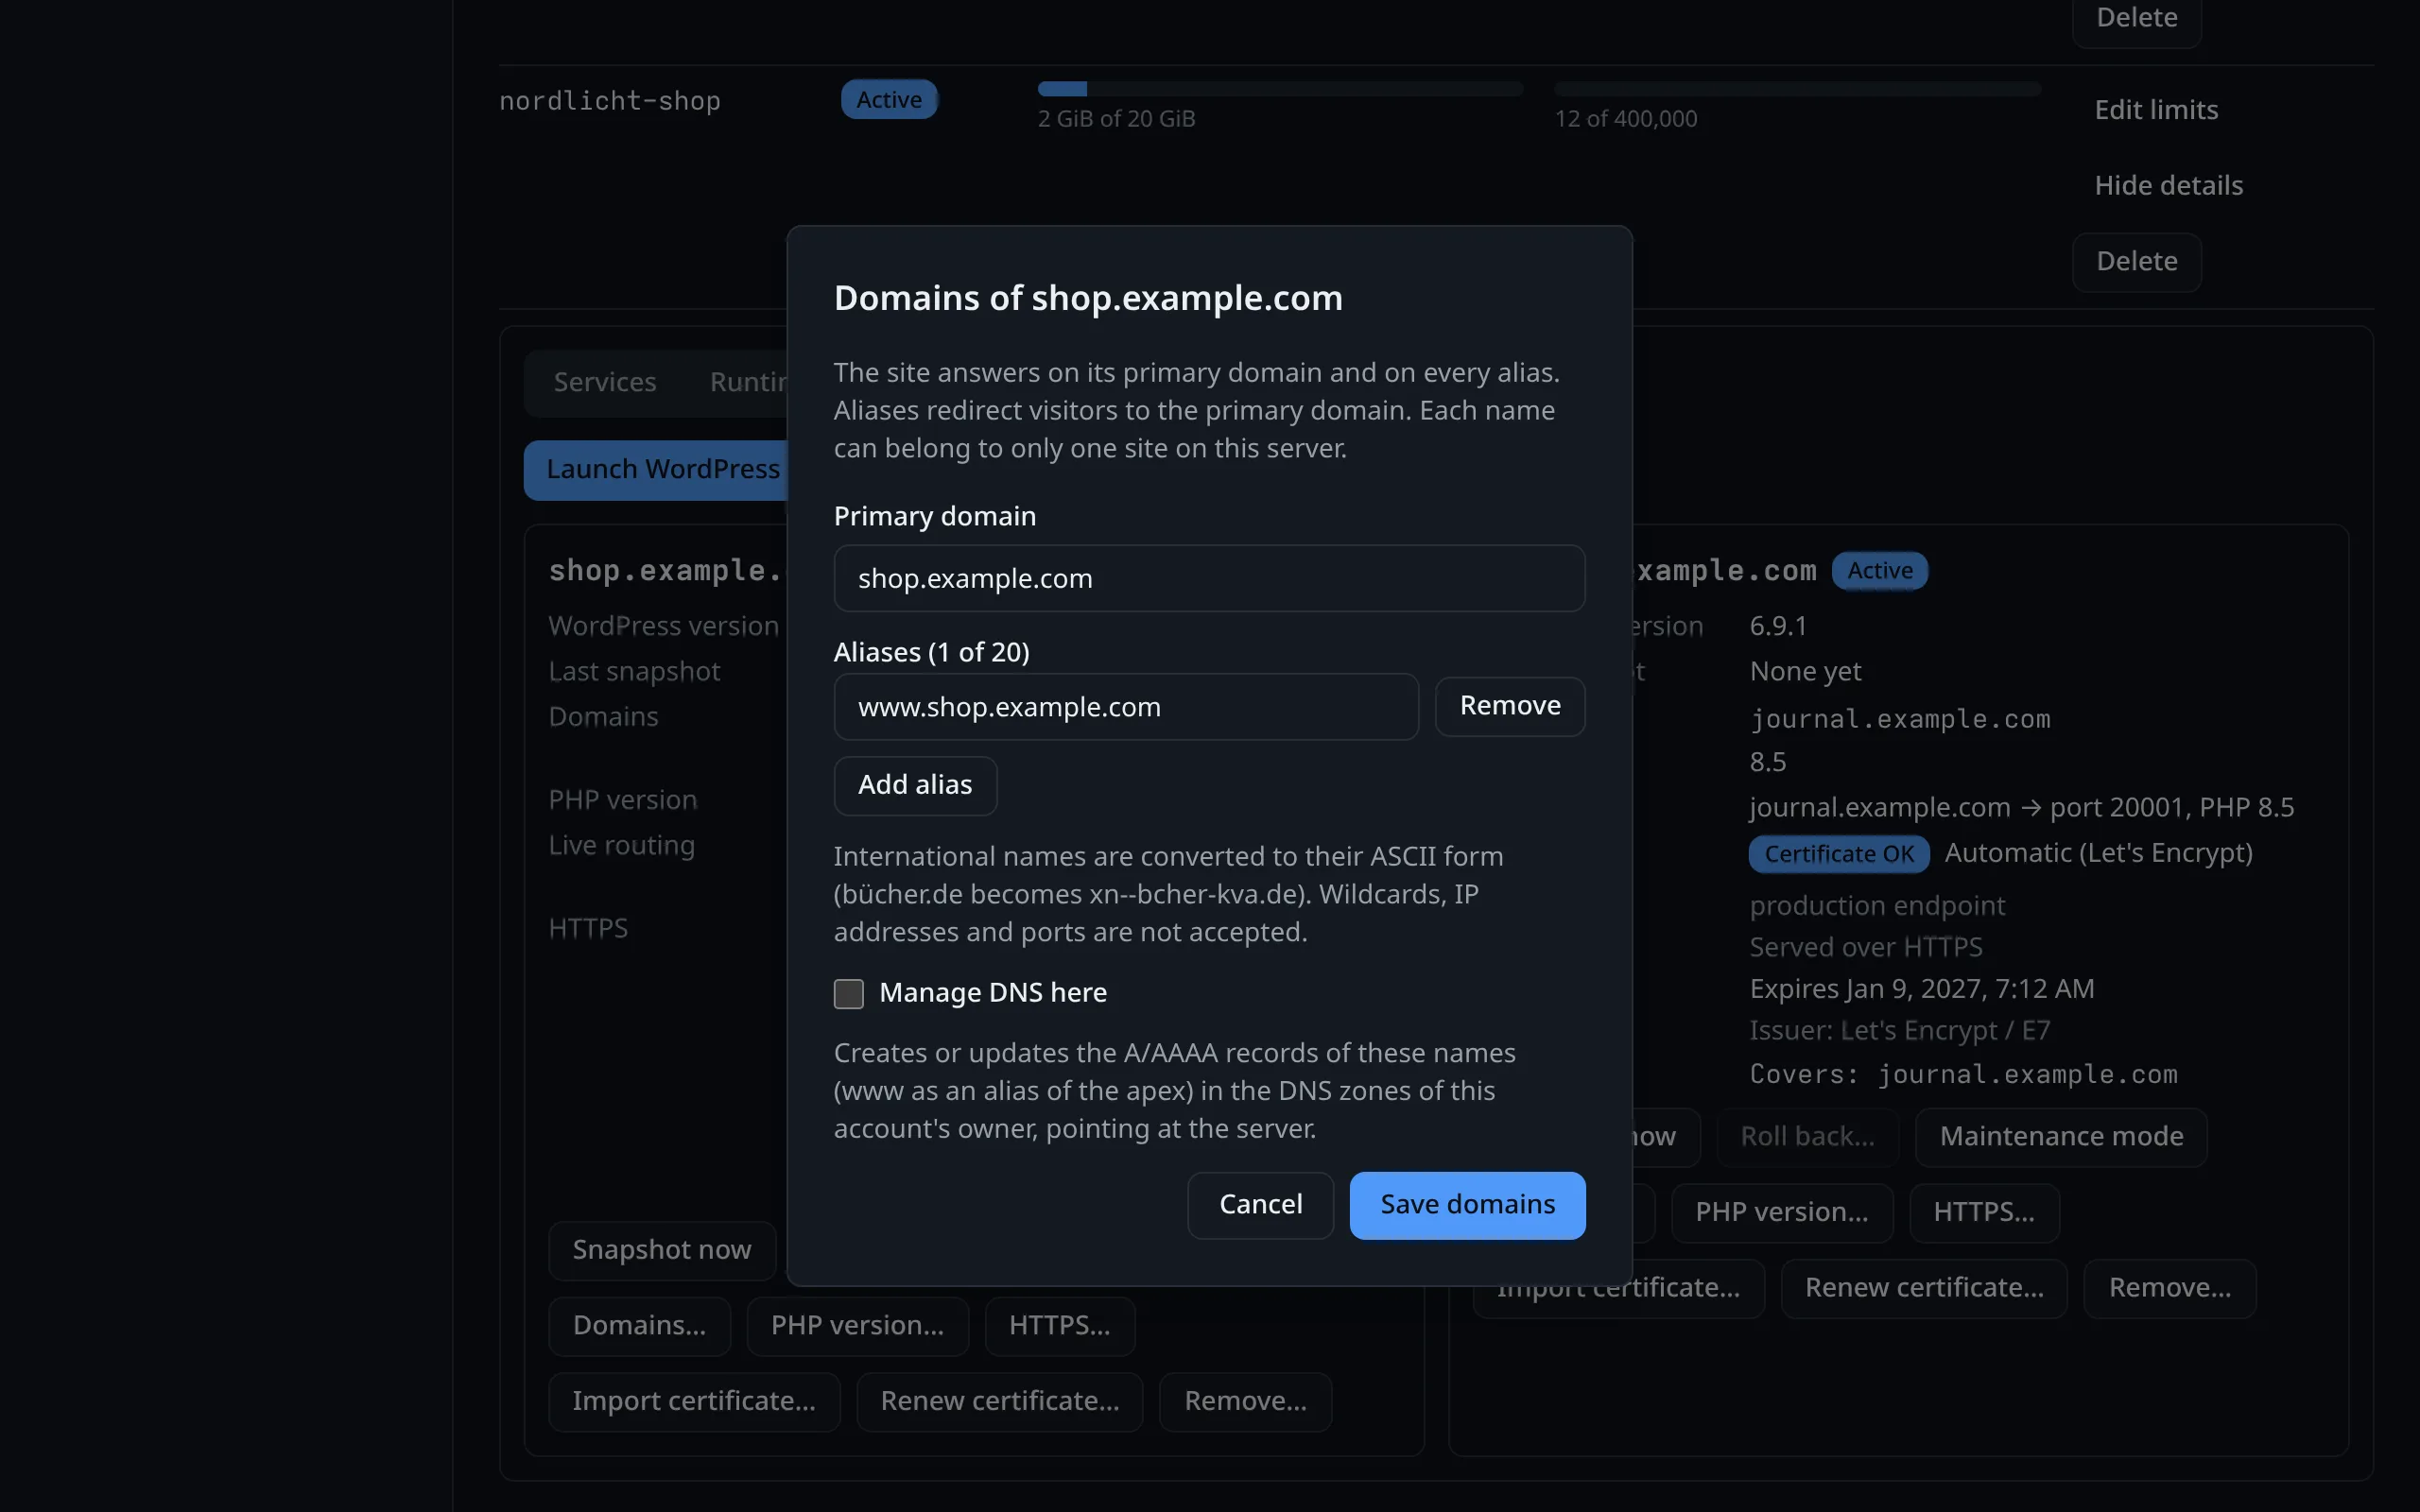This screenshot has height=1512, width=2420.
Task: Click the Add alias button
Action: 915,785
